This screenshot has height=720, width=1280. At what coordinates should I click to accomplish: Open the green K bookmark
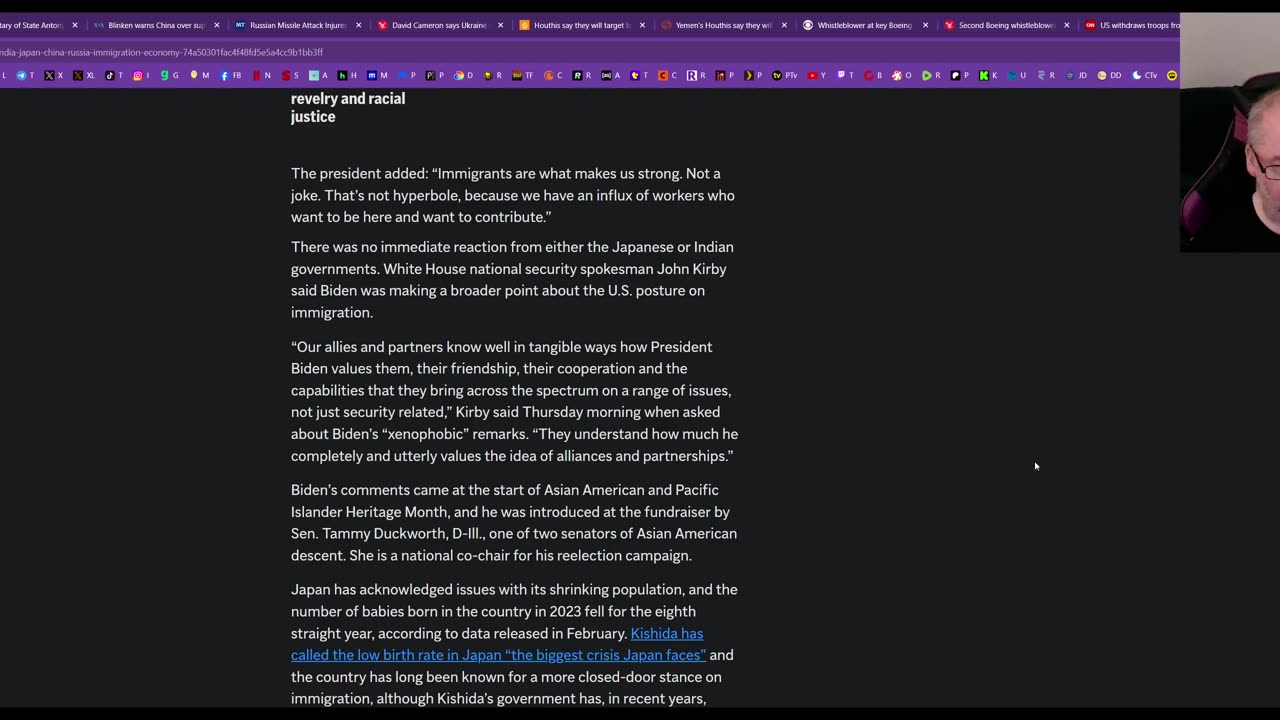point(988,75)
